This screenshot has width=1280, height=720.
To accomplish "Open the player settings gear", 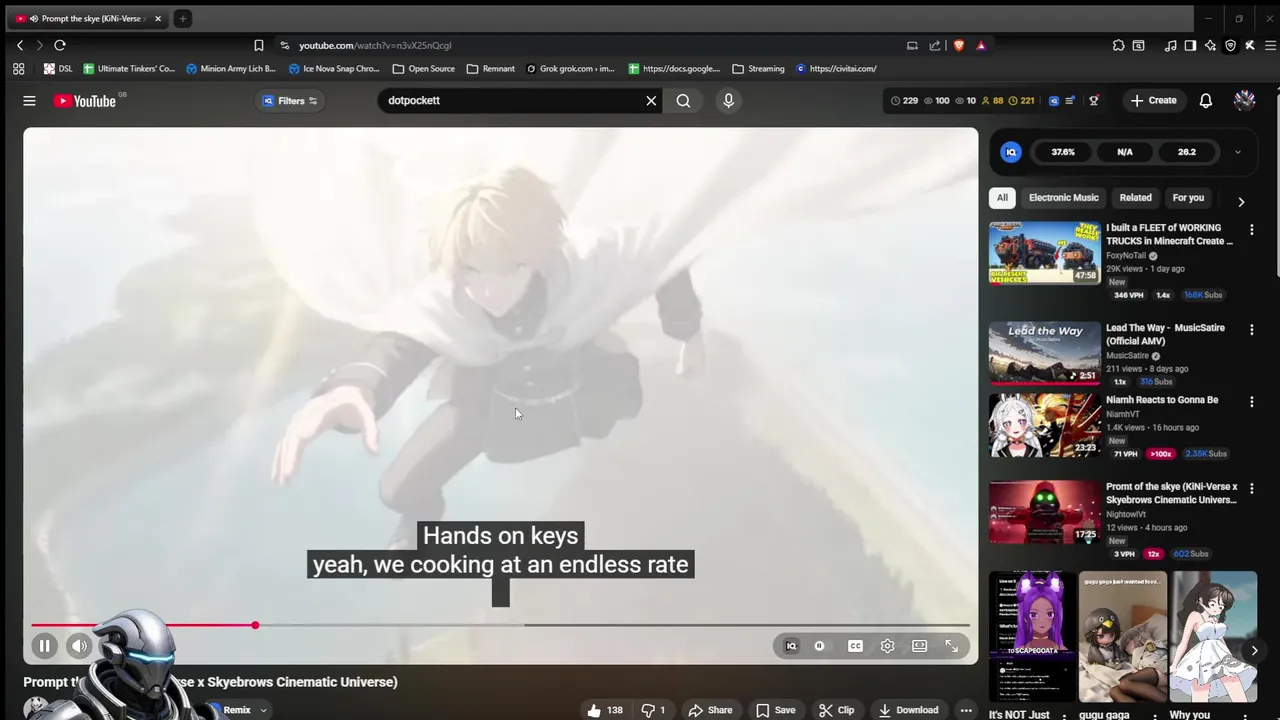I will pyautogui.click(x=887, y=646).
